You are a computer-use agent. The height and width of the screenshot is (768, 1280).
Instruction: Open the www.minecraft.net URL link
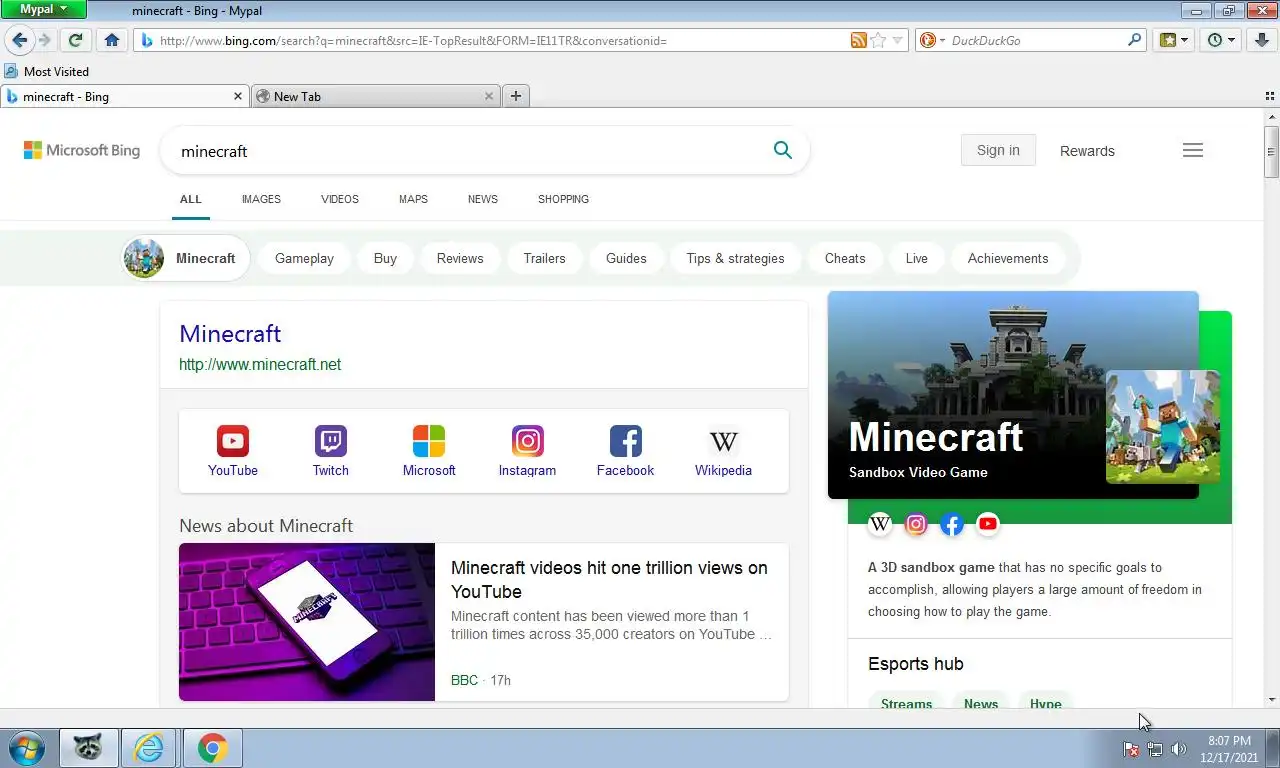point(260,364)
